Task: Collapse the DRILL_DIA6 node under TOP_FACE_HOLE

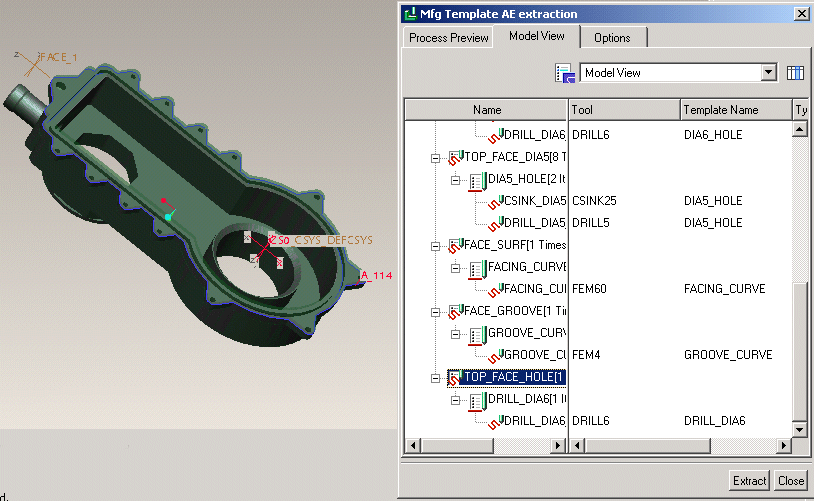Action: click(x=457, y=400)
